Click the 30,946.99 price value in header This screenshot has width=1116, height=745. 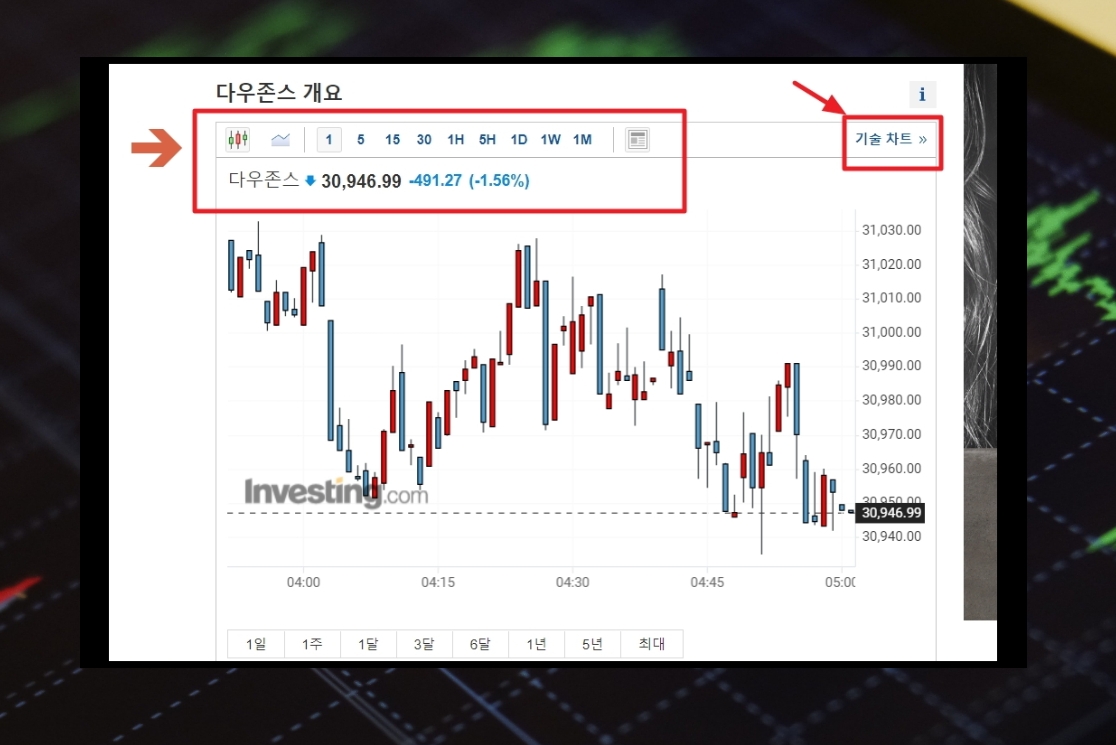[361, 181]
